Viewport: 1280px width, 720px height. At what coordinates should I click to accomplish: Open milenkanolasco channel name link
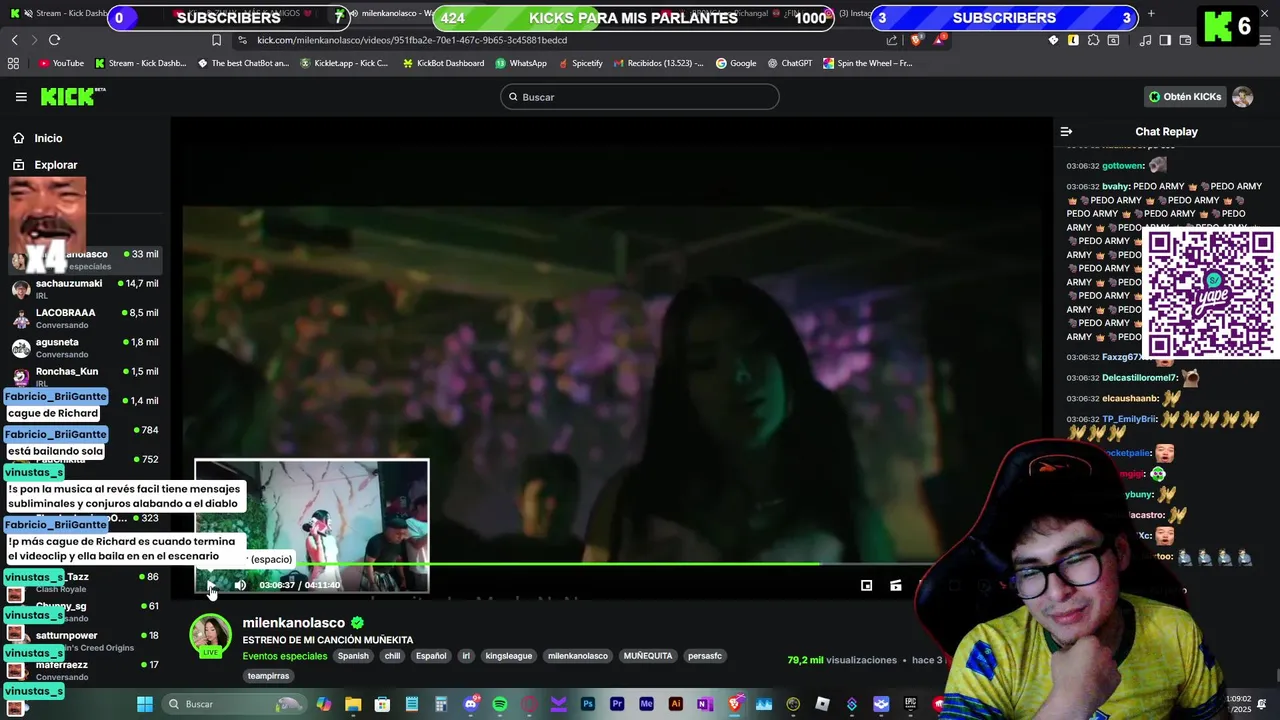coord(293,623)
